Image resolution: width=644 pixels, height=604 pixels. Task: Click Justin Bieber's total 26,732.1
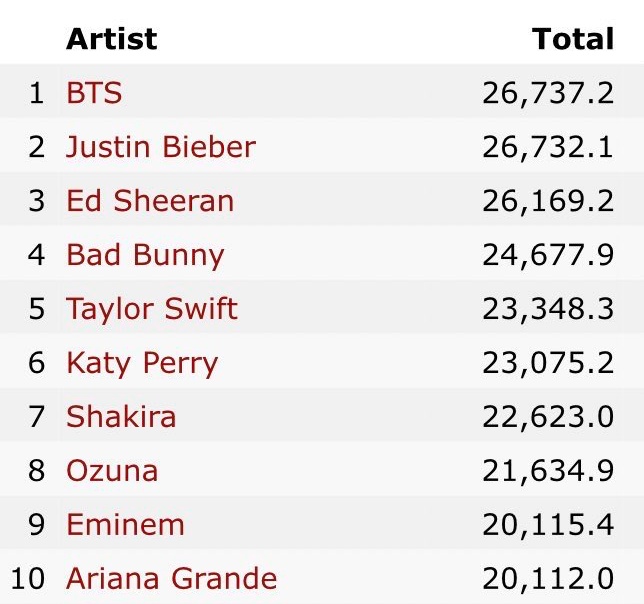(x=549, y=147)
